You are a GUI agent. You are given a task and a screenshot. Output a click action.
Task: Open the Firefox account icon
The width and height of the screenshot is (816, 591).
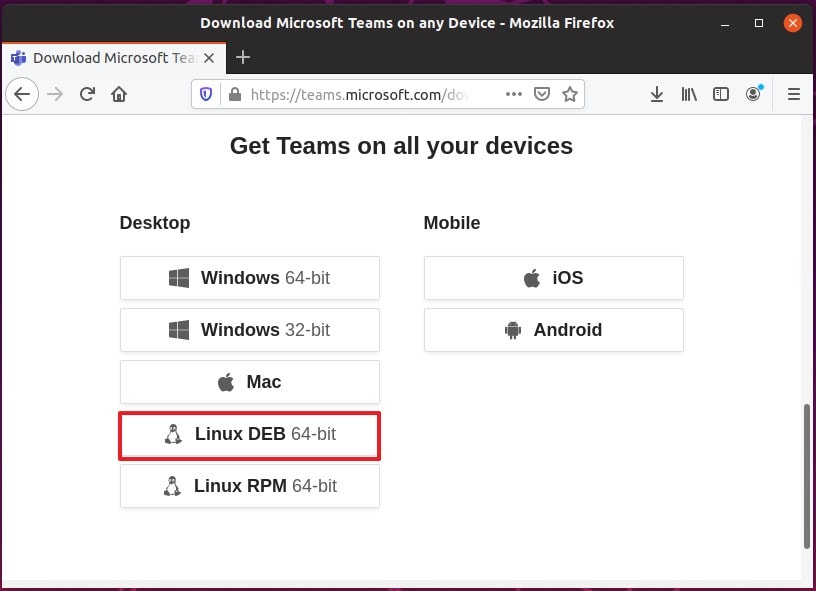pos(753,94)
